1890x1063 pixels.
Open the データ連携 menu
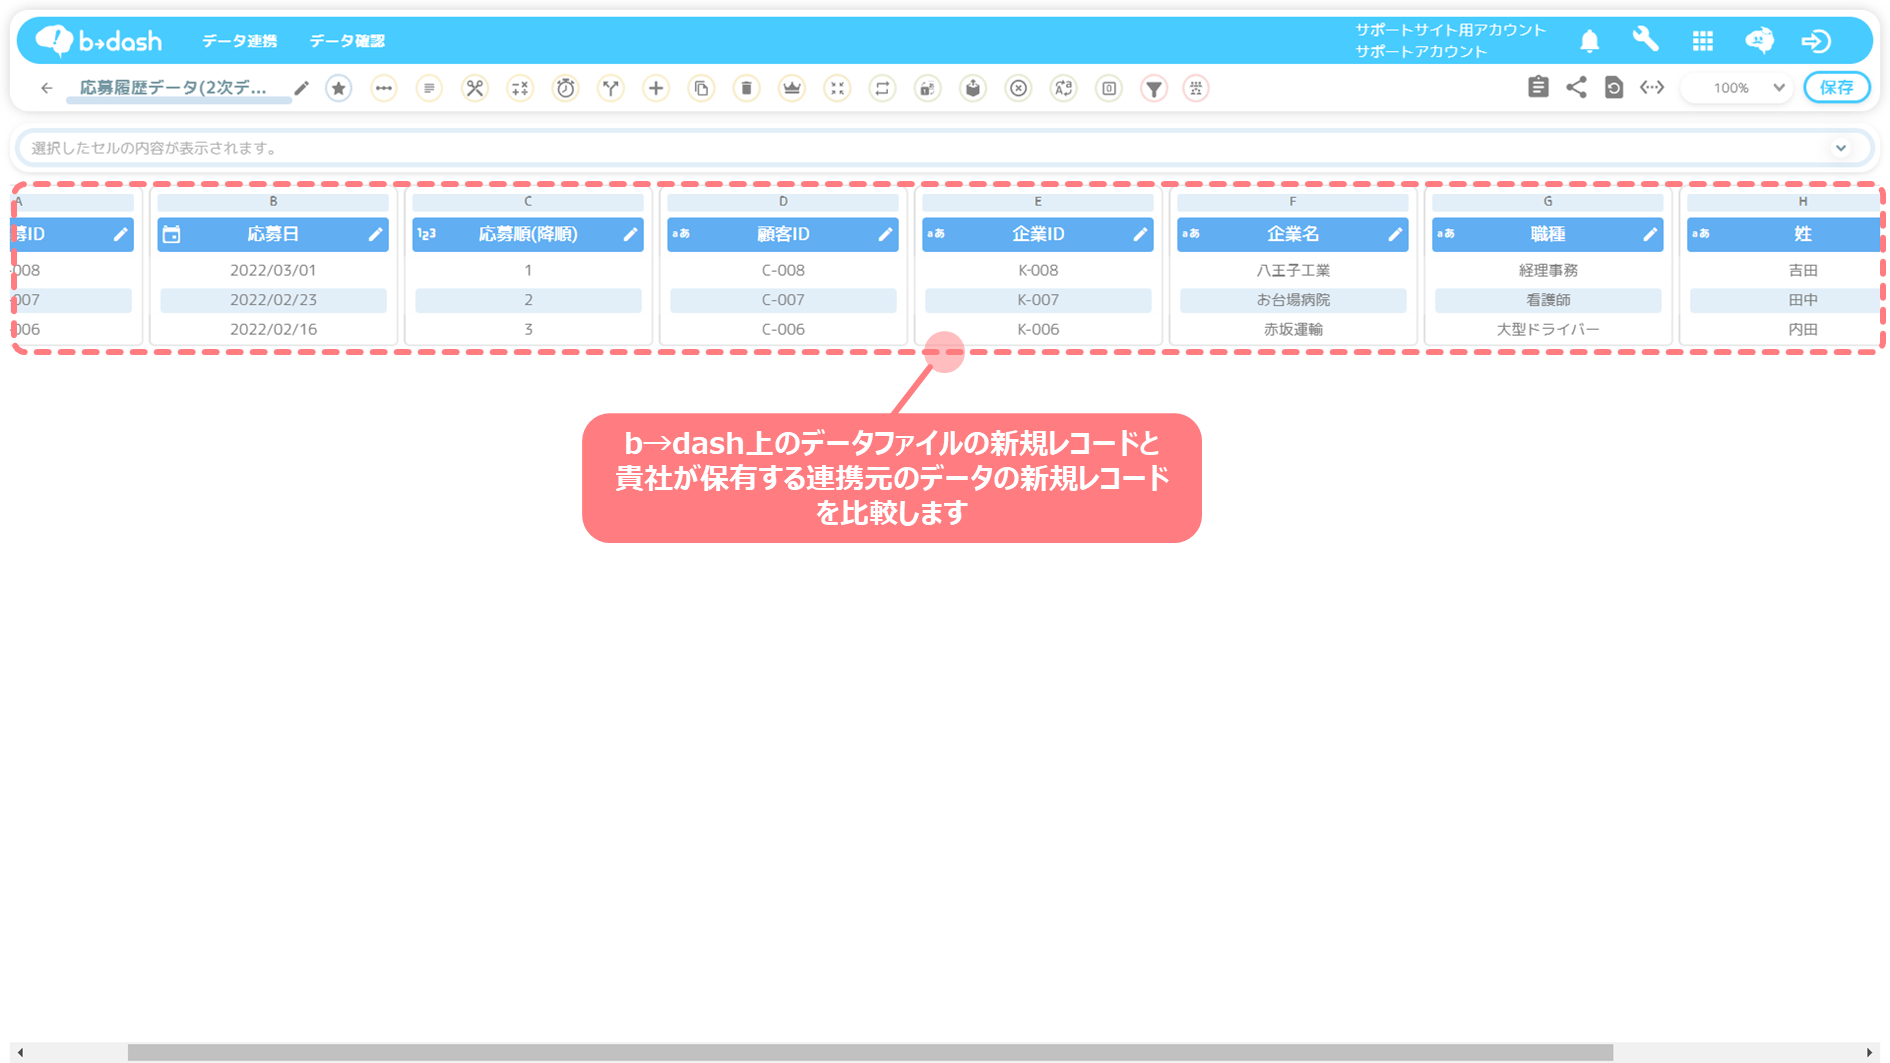239,41
